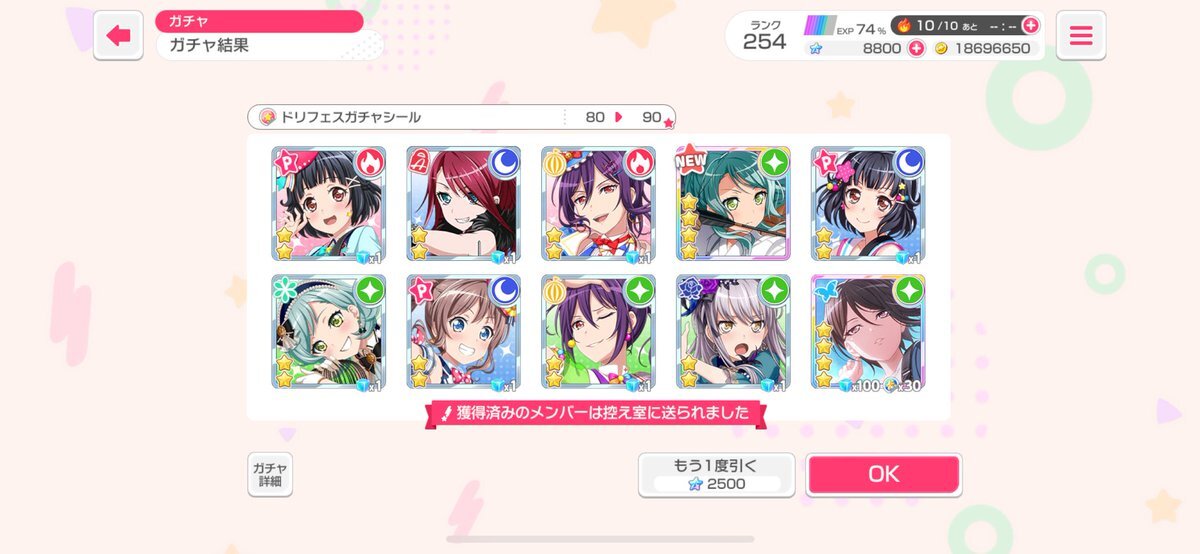This screenshot has width=1200, height=554.
Task: Pull again with もう1度引く 2500 button
Action: tap(717, 474)
